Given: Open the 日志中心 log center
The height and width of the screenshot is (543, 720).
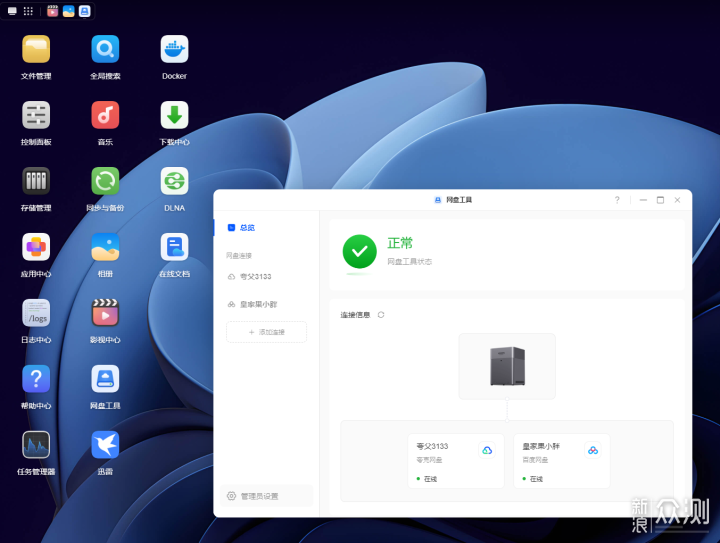Looking at the screenshot, I should pyautogui.click(x=36, y=313).
